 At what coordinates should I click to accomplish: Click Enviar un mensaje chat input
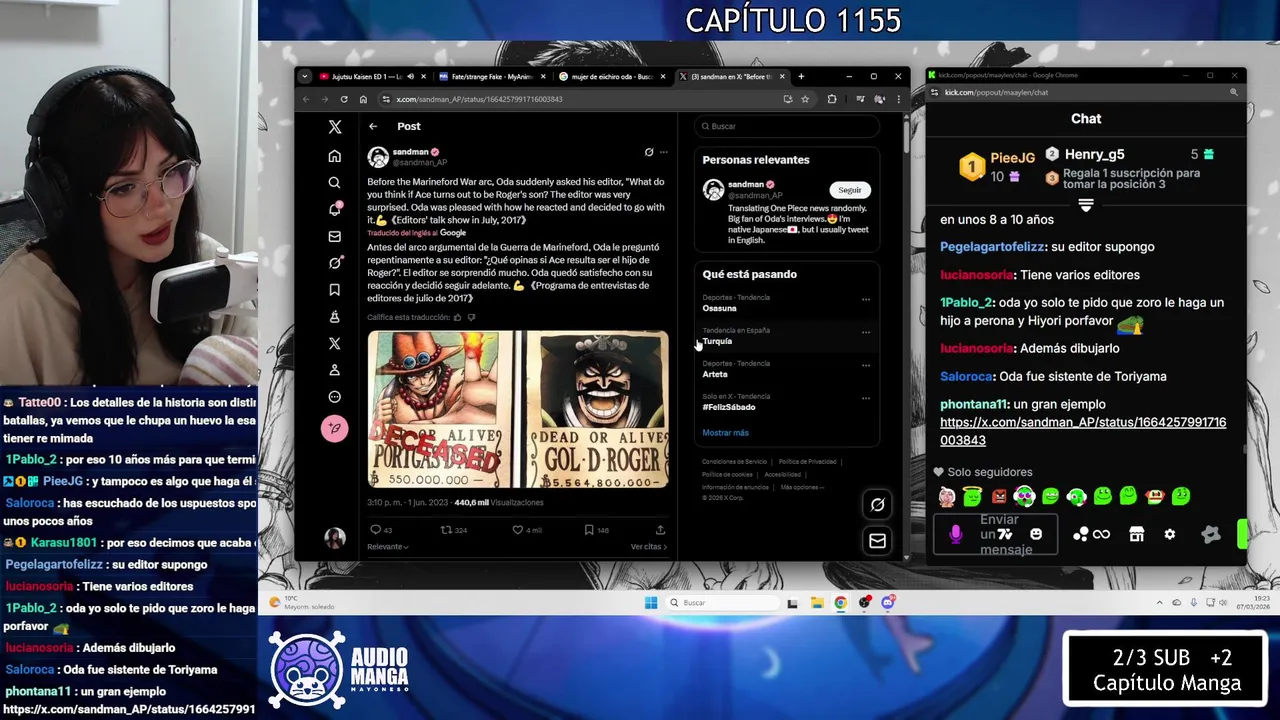[x=995, y=535]
